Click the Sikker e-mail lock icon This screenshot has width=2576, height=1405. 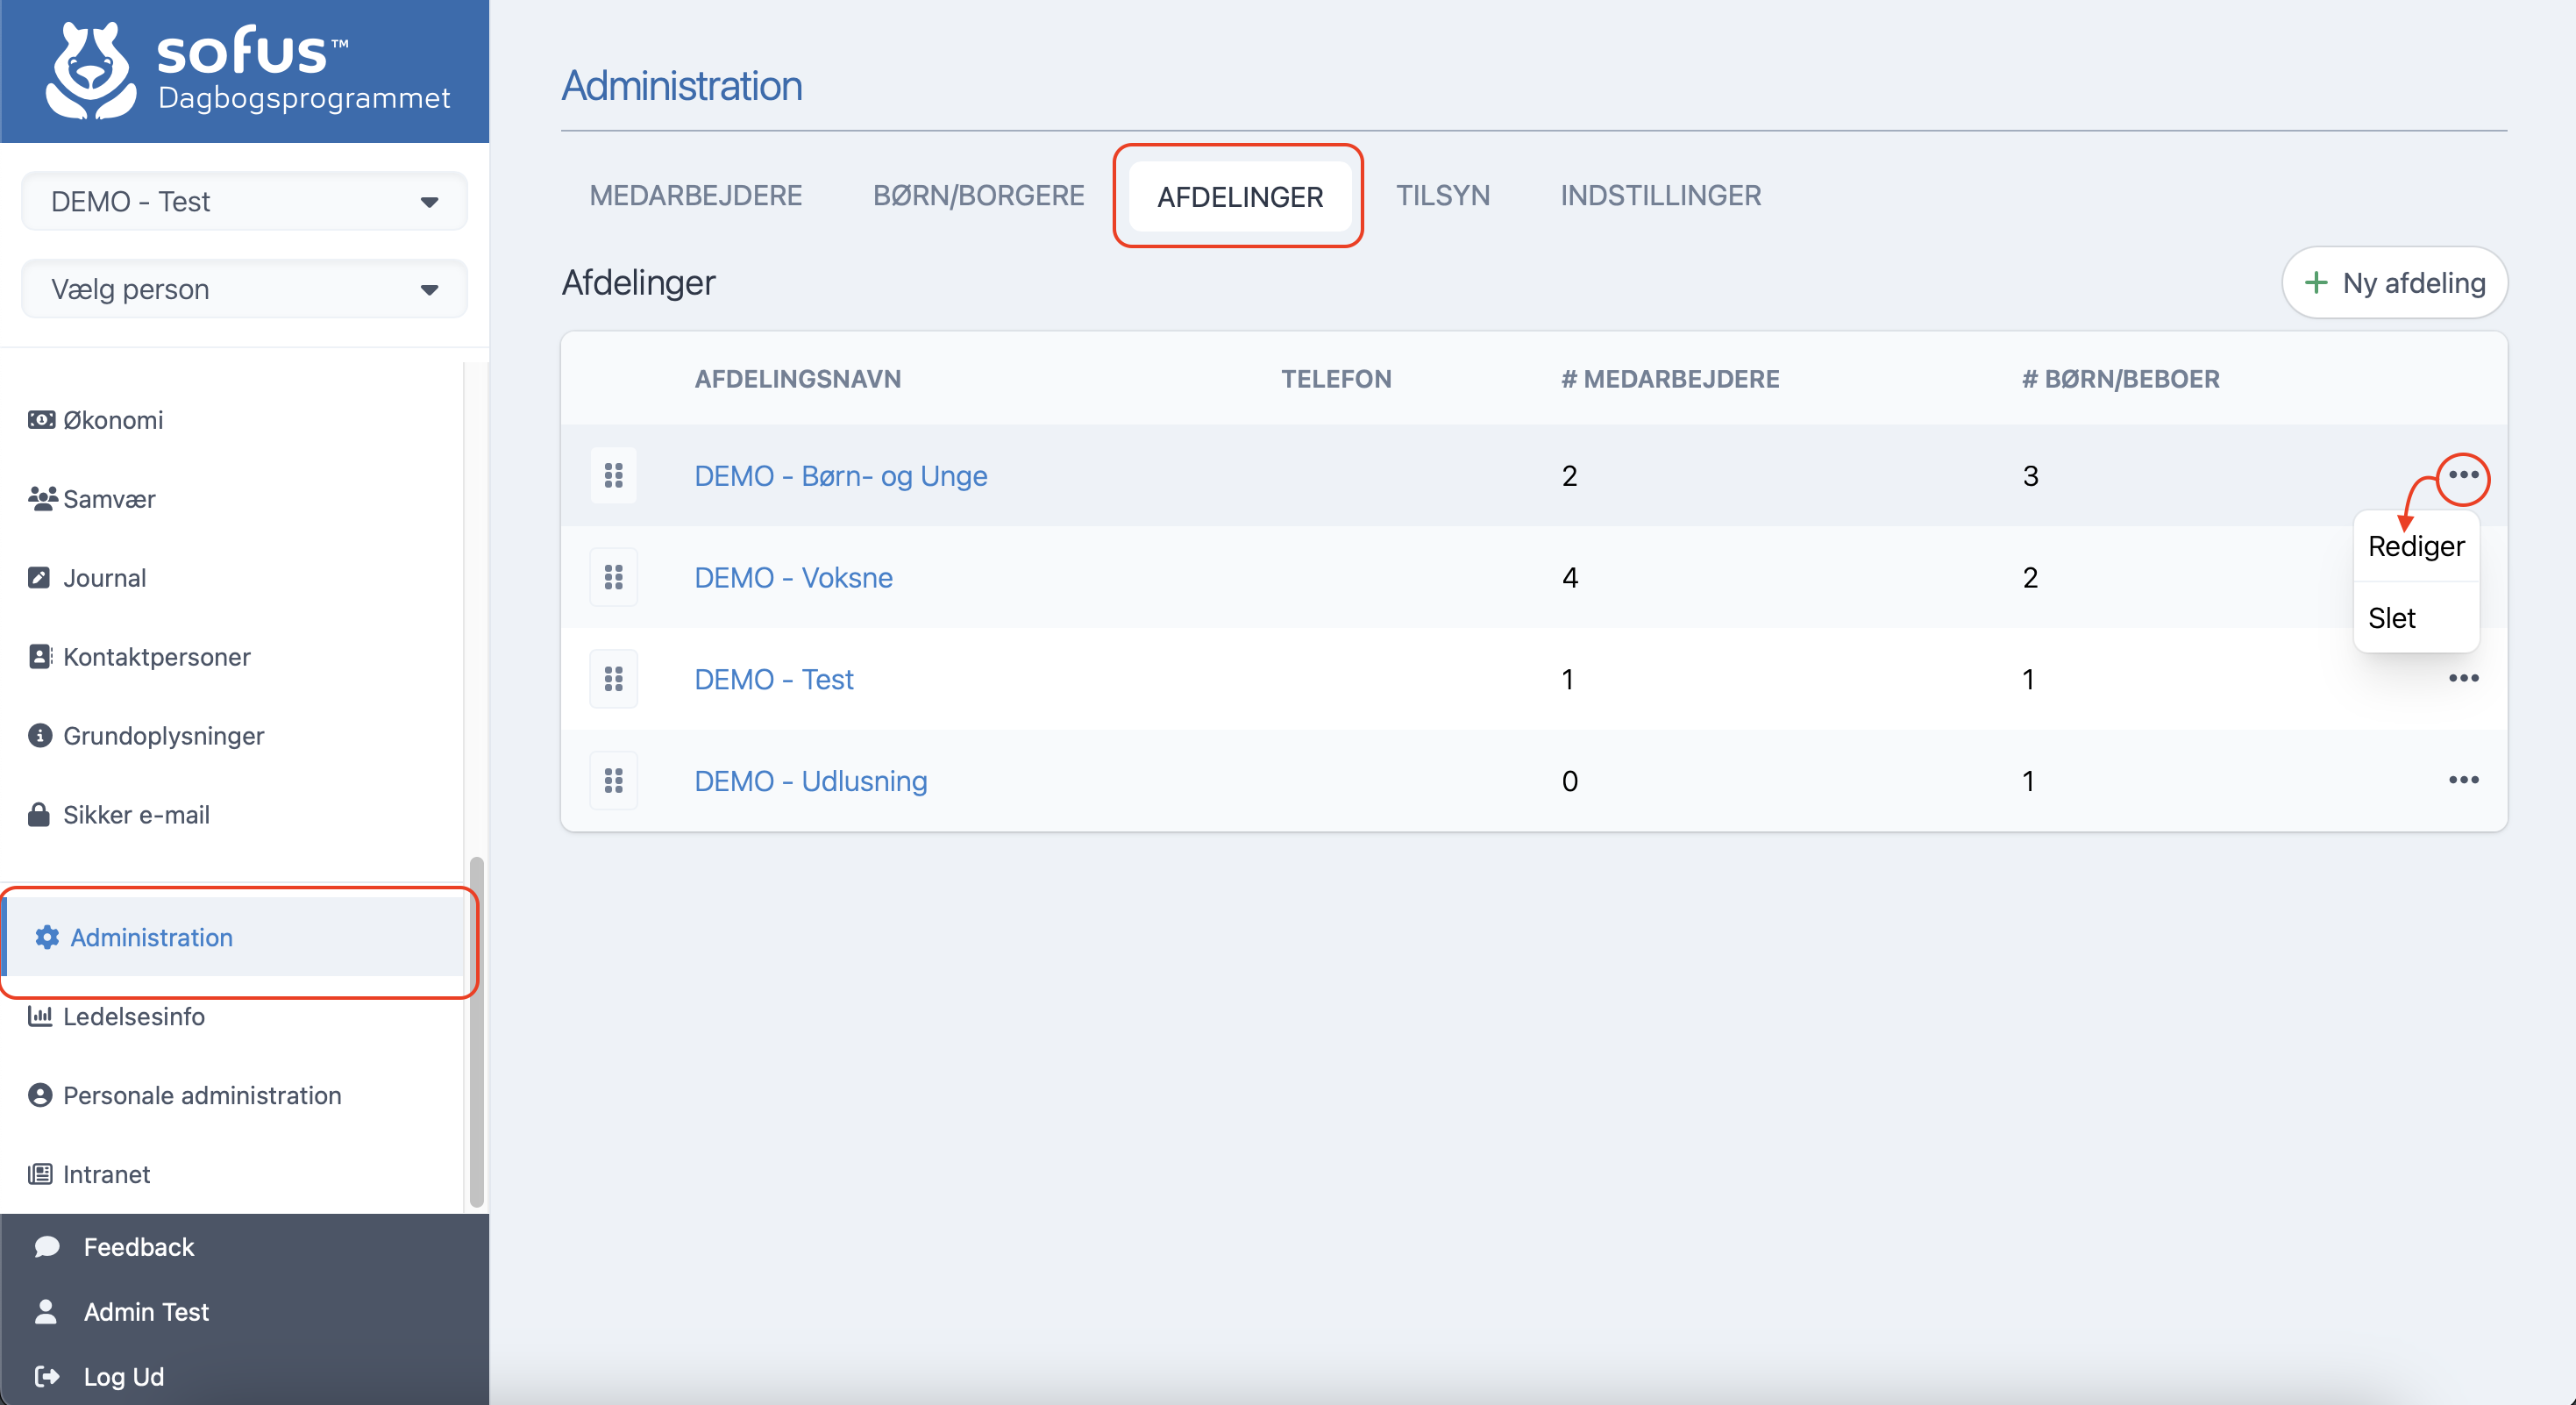pyautogui.click(x=39, y=814)
